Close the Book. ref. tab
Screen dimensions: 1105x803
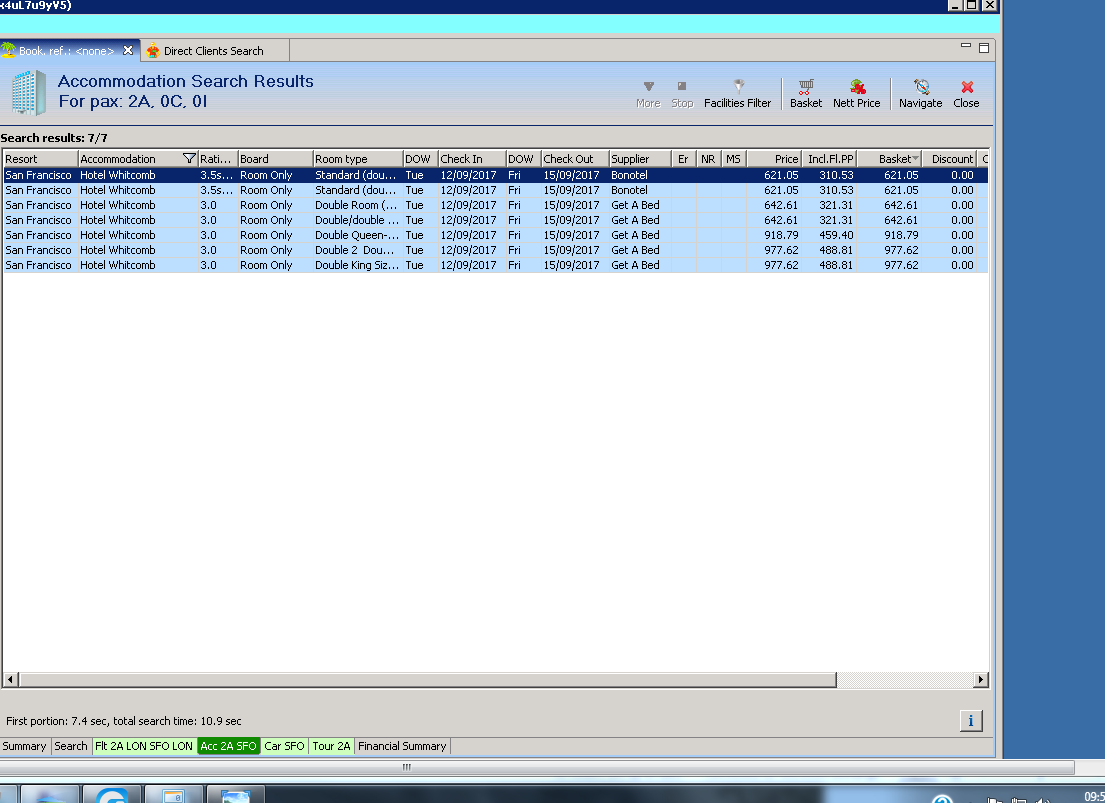click(128, 50)
